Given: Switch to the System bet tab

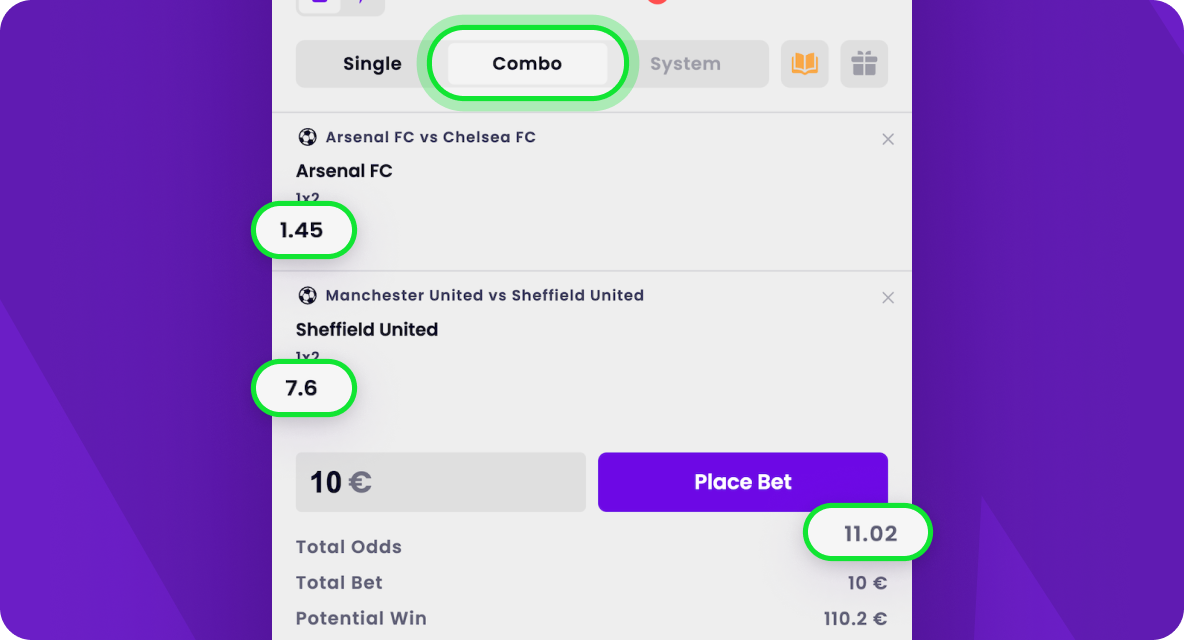Looking at the screenshot, I should coord(685,64).
